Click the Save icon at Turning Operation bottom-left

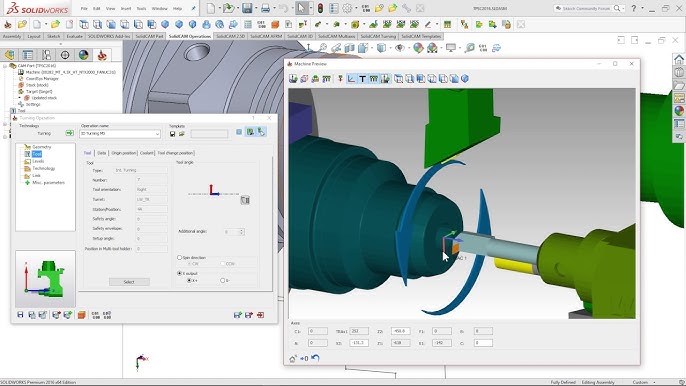click(x=20, y=315)
